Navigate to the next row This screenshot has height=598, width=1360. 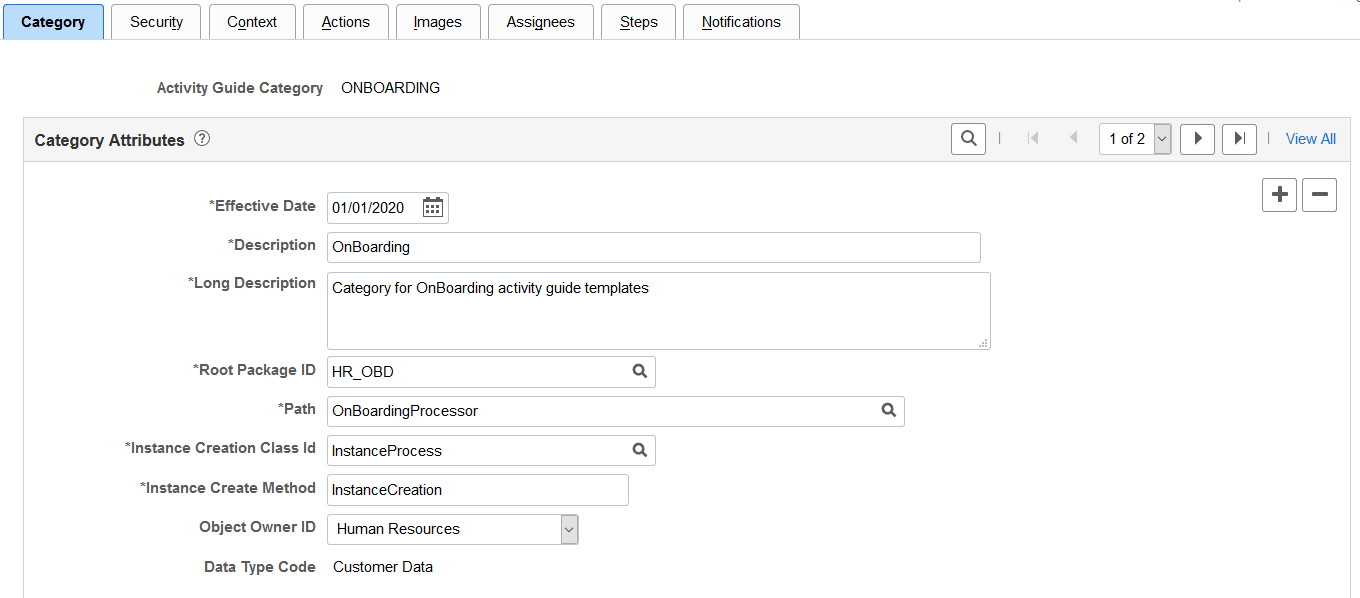[1197, 138]
